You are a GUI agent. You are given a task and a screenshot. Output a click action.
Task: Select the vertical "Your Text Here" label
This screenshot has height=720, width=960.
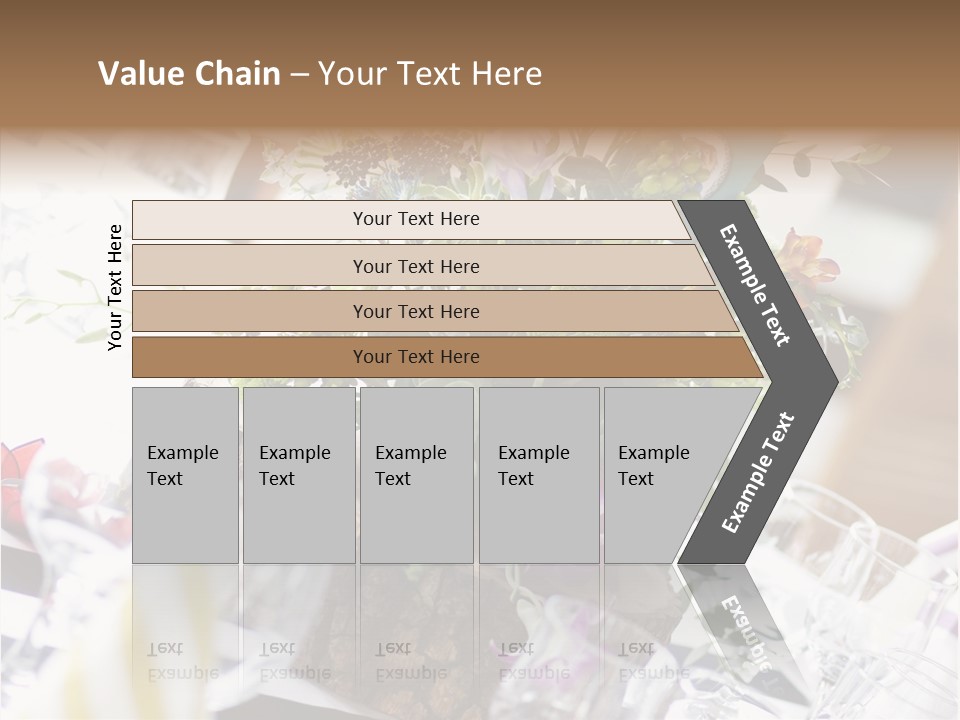point(115,287)
